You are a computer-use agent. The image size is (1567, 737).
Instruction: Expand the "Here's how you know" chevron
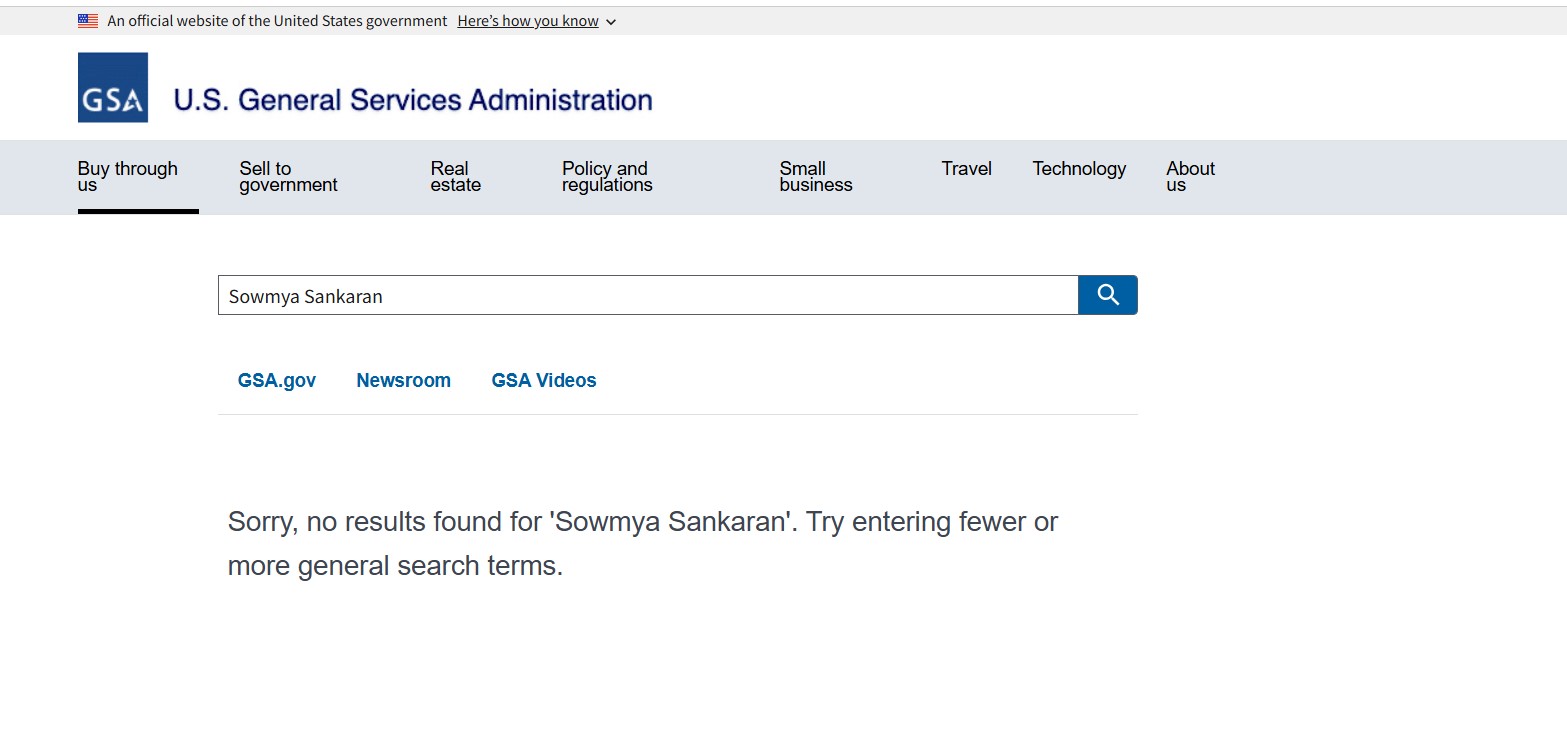[611, 22]
